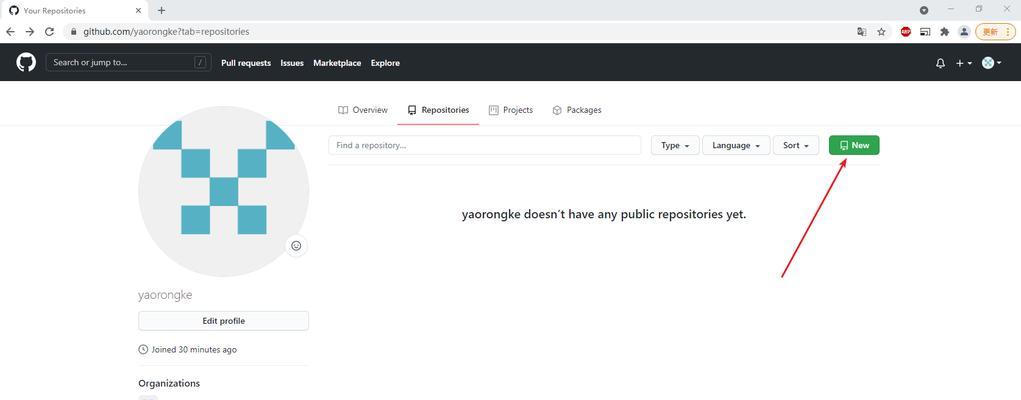
Task: Create a repository with New button
Action: (854, 145)
